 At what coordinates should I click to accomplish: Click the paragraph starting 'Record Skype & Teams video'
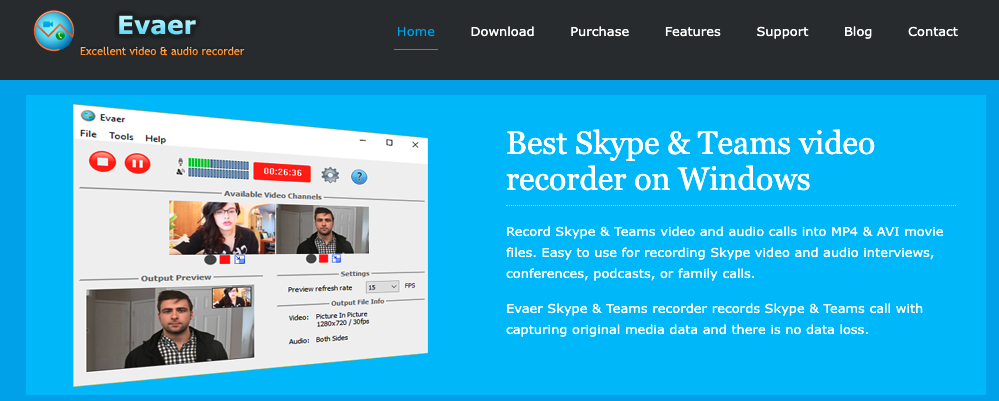tap(725, 252)
